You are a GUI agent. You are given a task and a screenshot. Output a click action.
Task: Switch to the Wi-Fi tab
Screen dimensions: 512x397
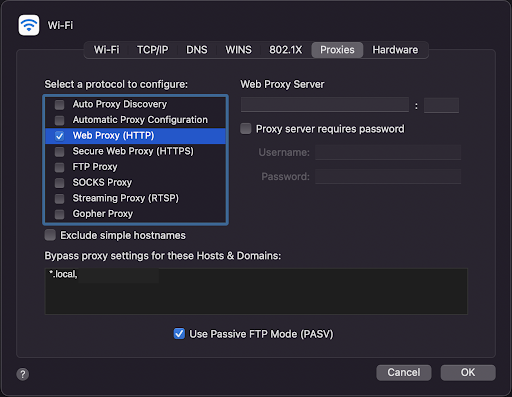106,50
